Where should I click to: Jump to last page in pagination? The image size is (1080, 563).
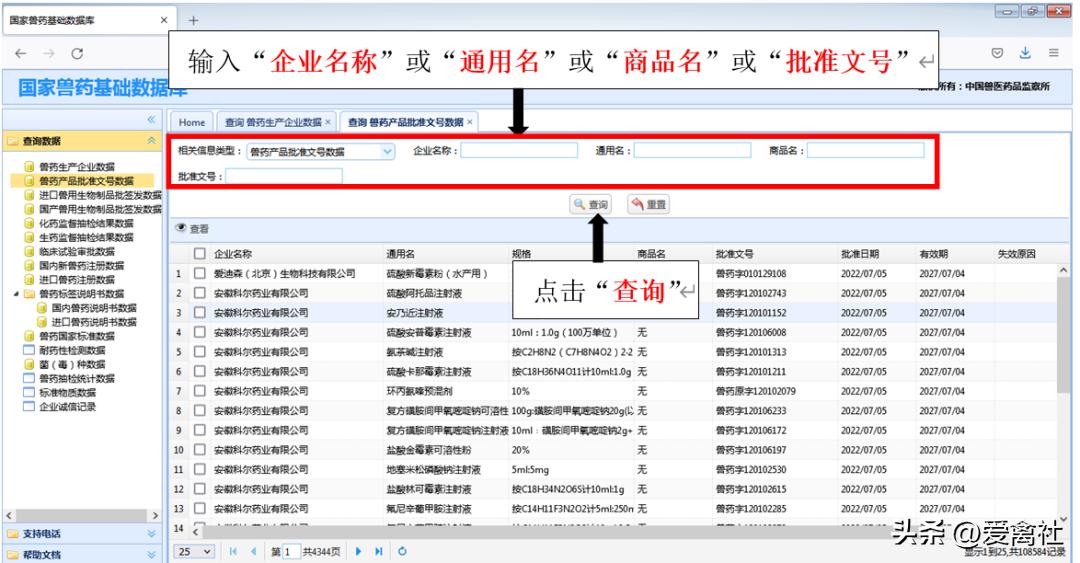[378, 551]
